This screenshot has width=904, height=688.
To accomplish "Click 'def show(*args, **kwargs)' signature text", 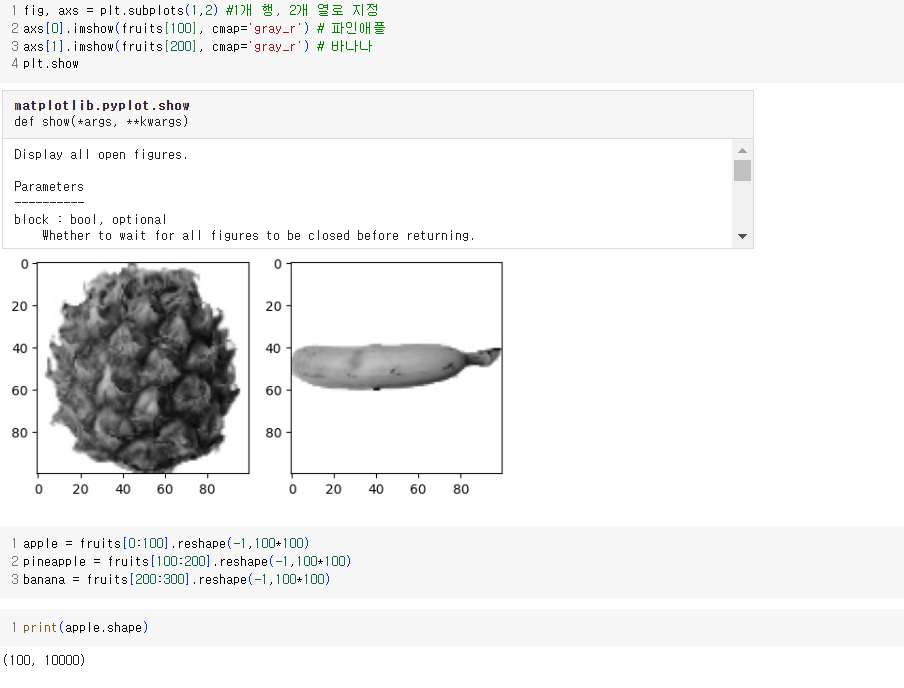I will 101,122.
